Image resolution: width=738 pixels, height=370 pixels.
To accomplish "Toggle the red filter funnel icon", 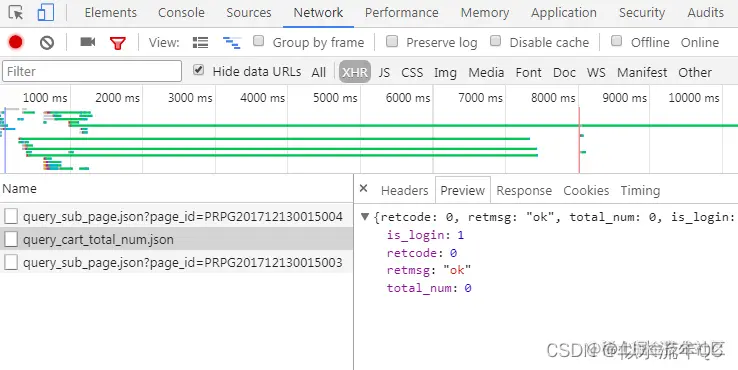I will [118, 43].
